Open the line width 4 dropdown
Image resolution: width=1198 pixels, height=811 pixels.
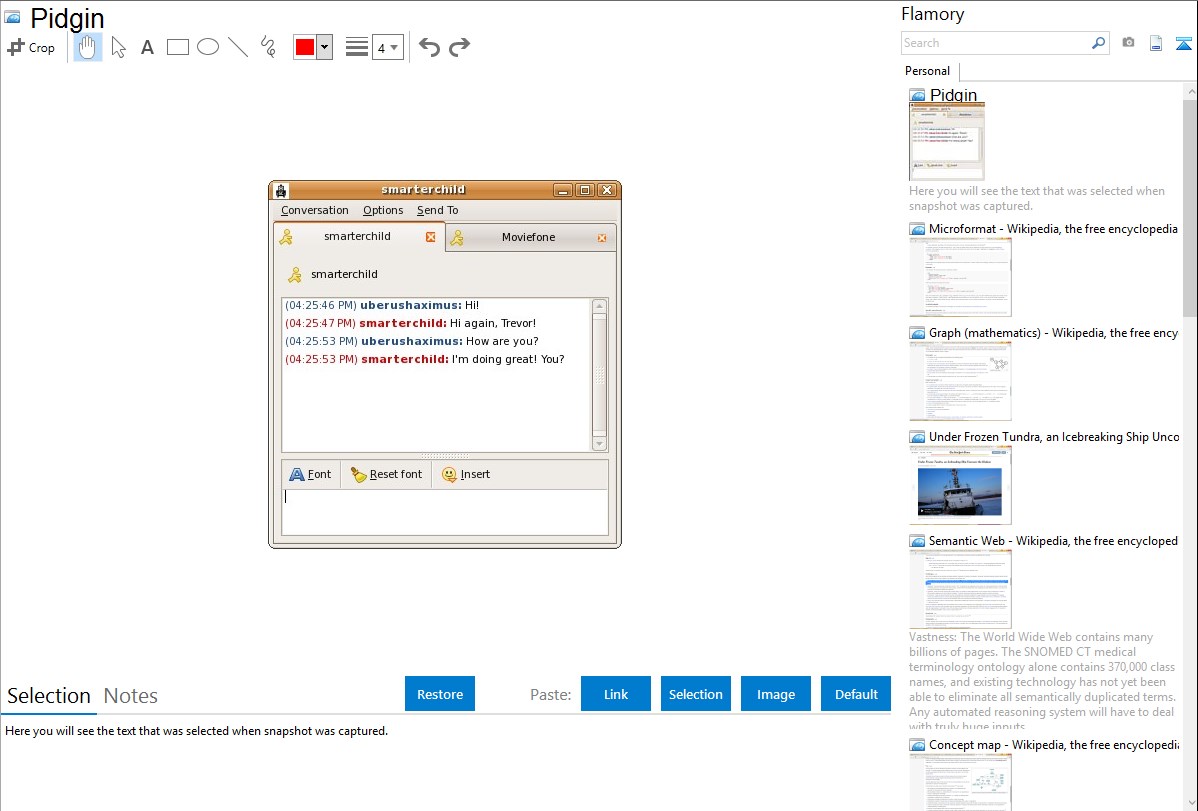click(x=388, y=47)
